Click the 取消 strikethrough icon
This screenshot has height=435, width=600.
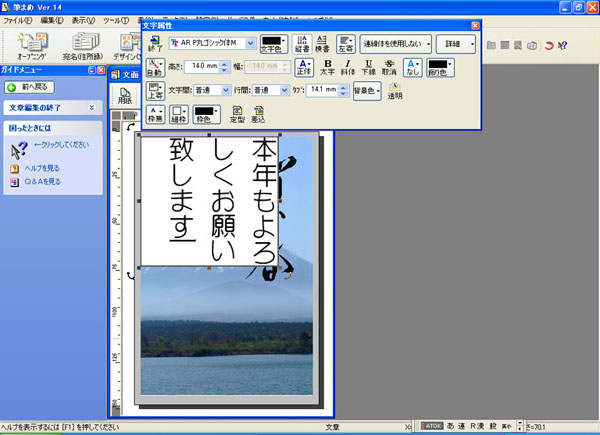tap(389, 67)
